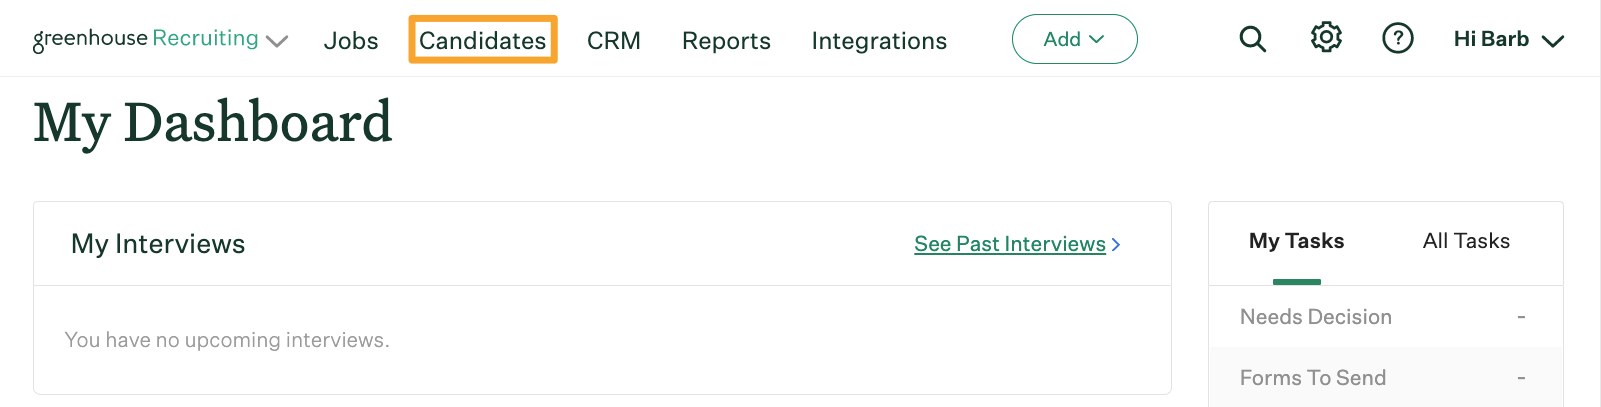Click the greenhouse Recruiting logo
The width and height of the screenshot is (1601, 407).
pyautogui.click(x=146, y=39)
